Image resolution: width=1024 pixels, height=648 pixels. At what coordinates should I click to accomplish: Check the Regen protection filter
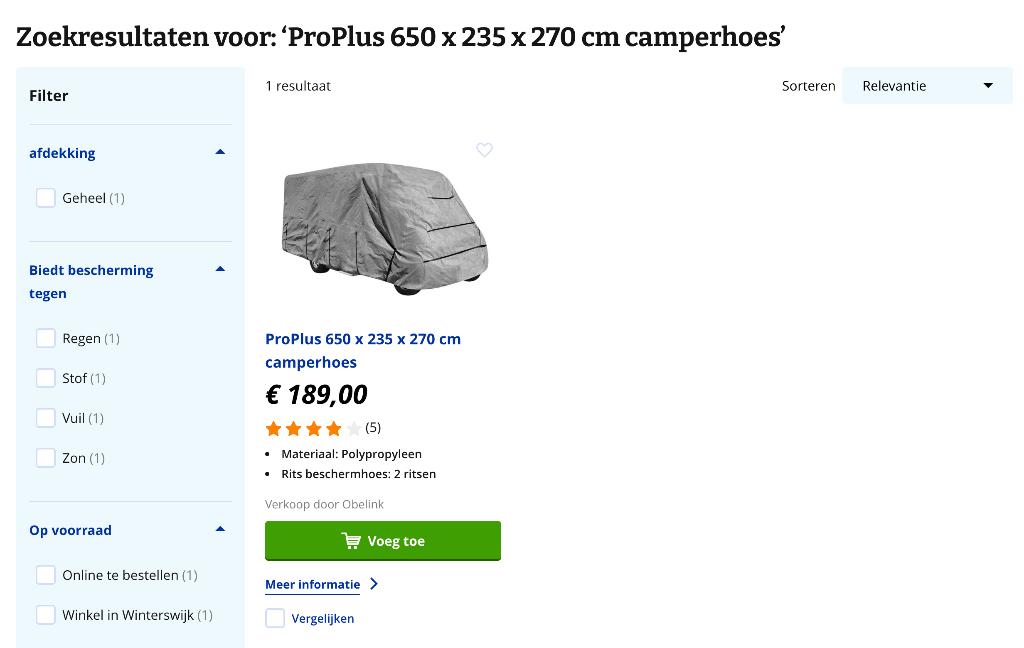tap(46, 338)
